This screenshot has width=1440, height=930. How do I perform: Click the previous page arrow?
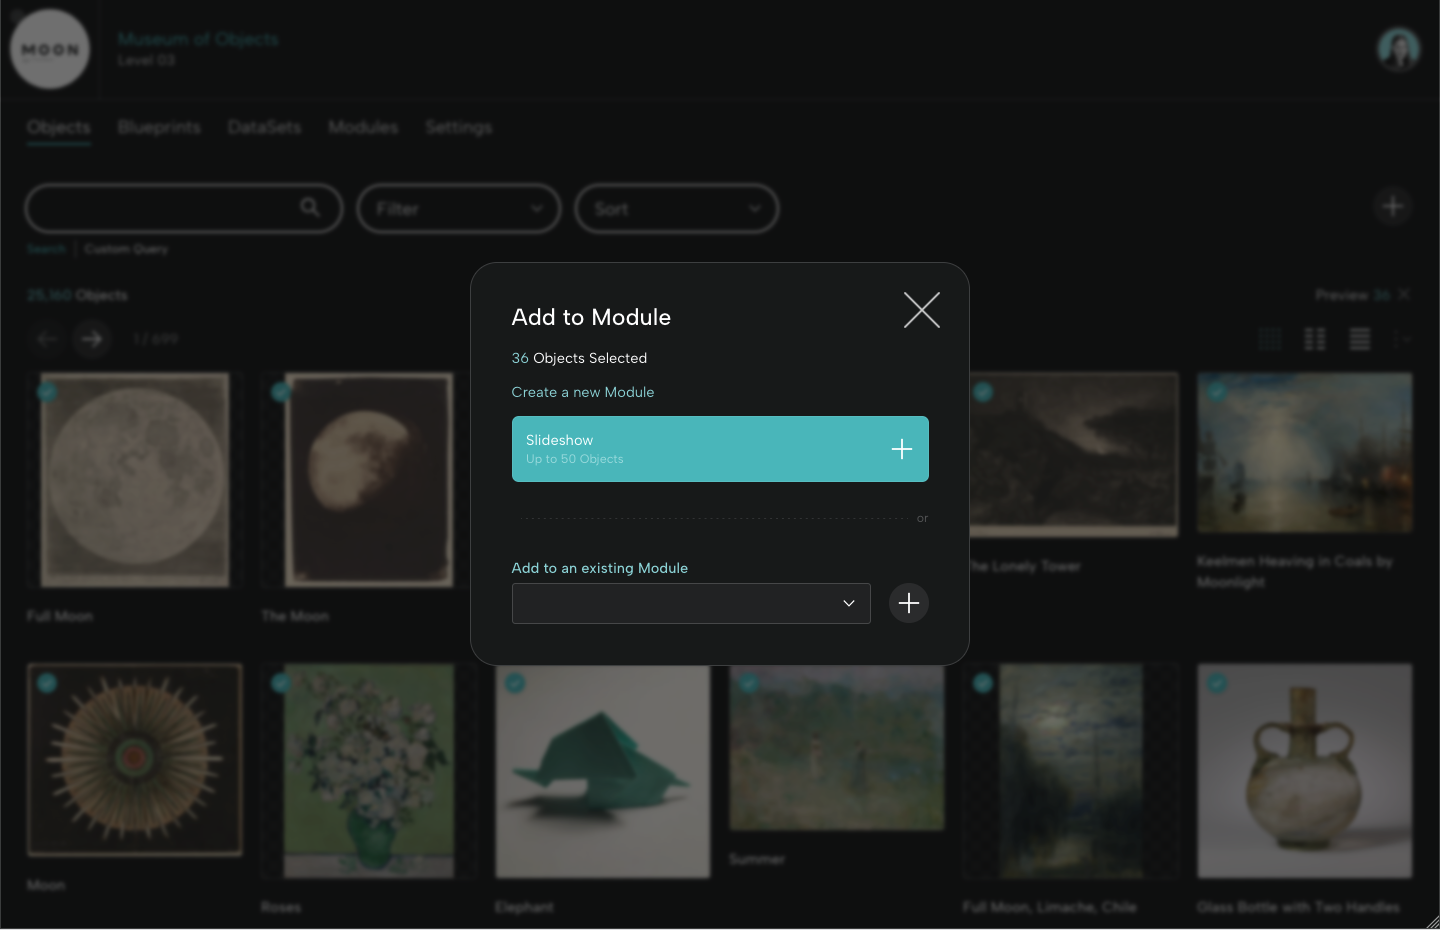(x=47, y=339)
